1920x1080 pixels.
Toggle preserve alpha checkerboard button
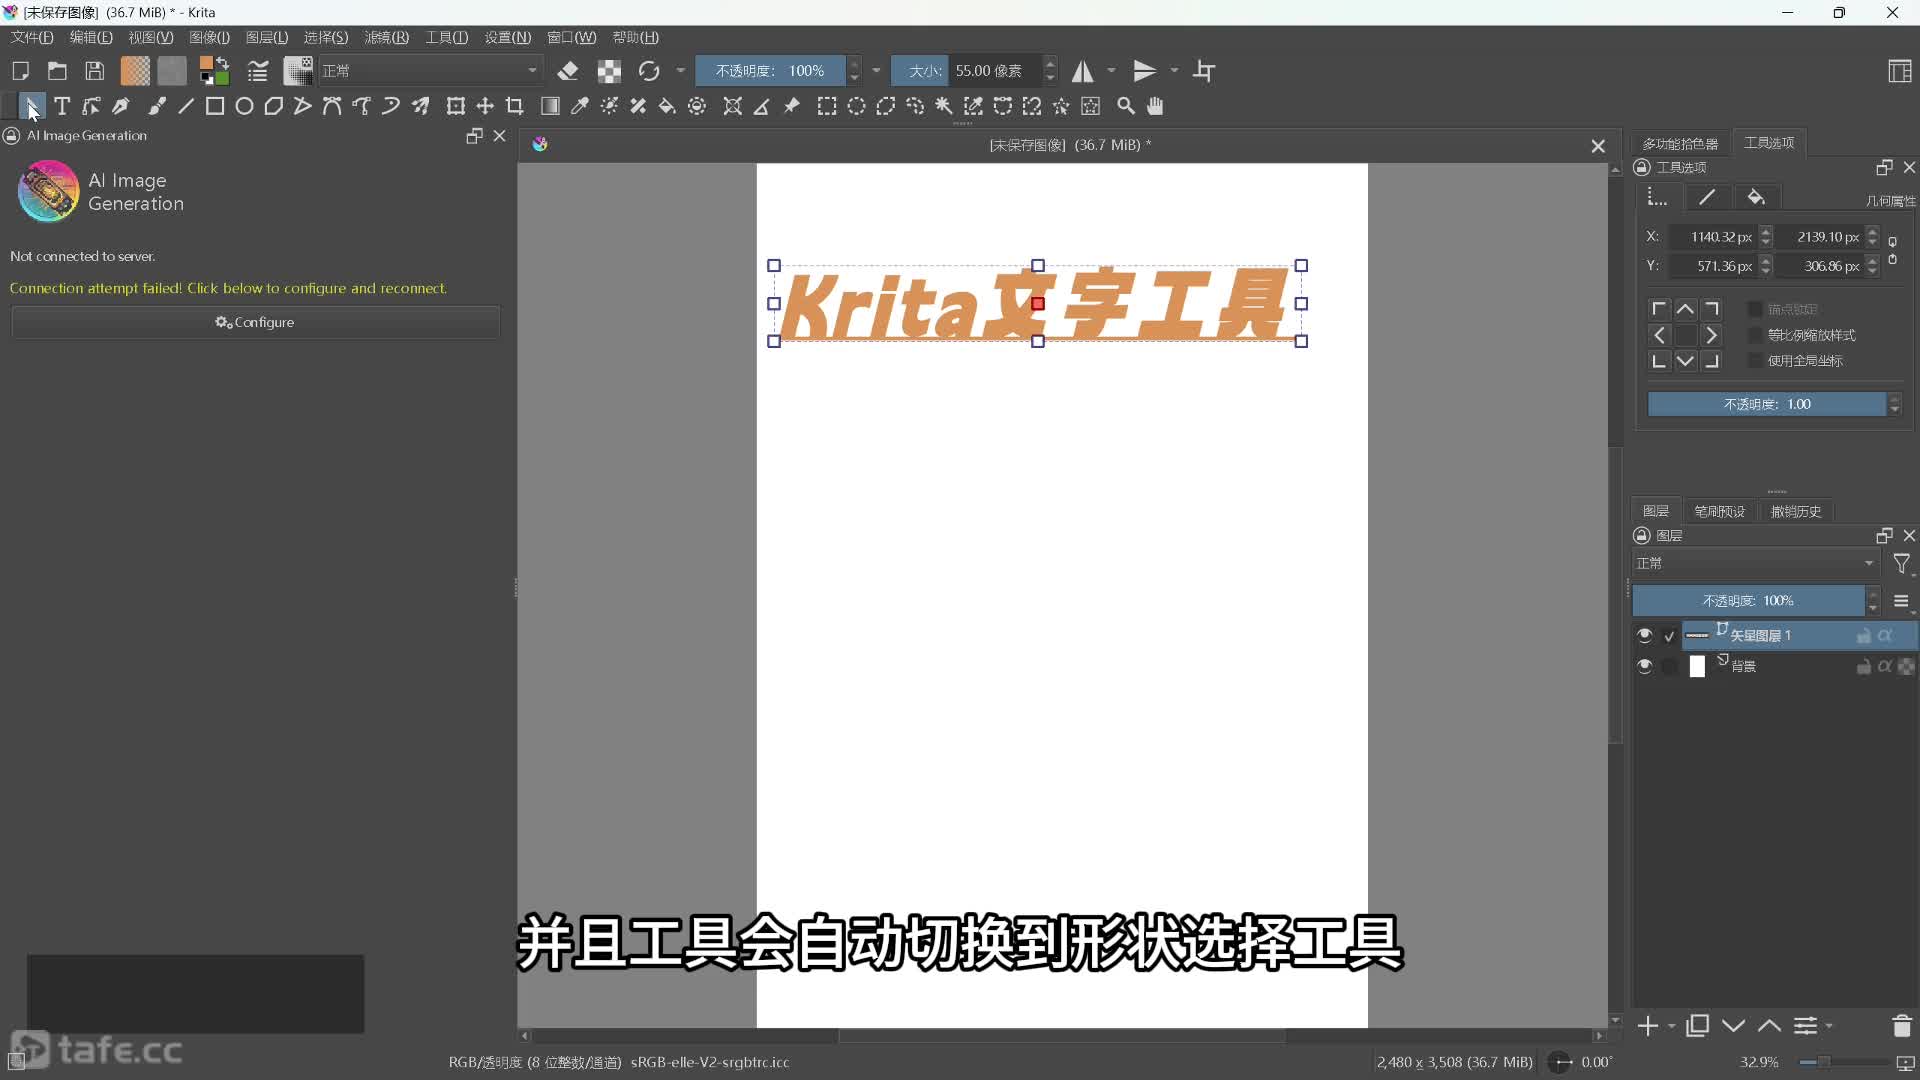click(609, 71)
